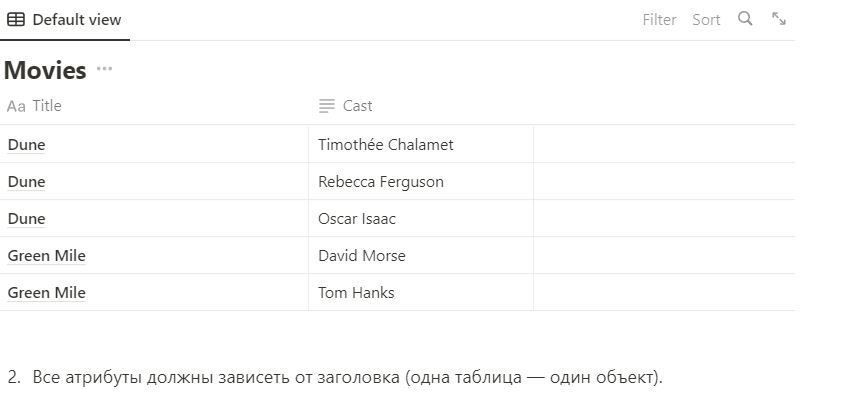
Task: Open database as full page icon
Action: coord(779,19)
